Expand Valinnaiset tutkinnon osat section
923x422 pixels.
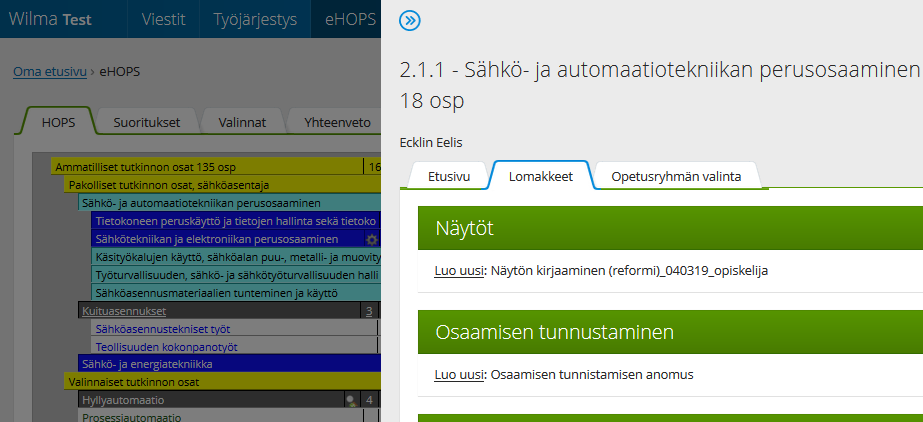[x=134, y=382]
